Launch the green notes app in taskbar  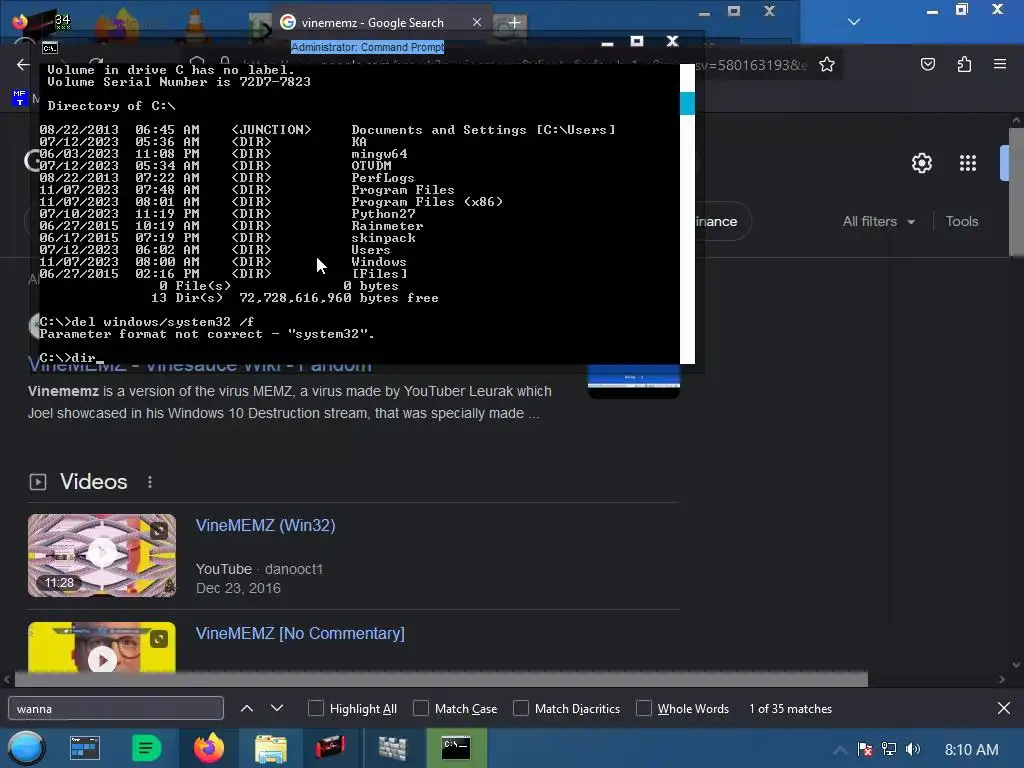146,748
